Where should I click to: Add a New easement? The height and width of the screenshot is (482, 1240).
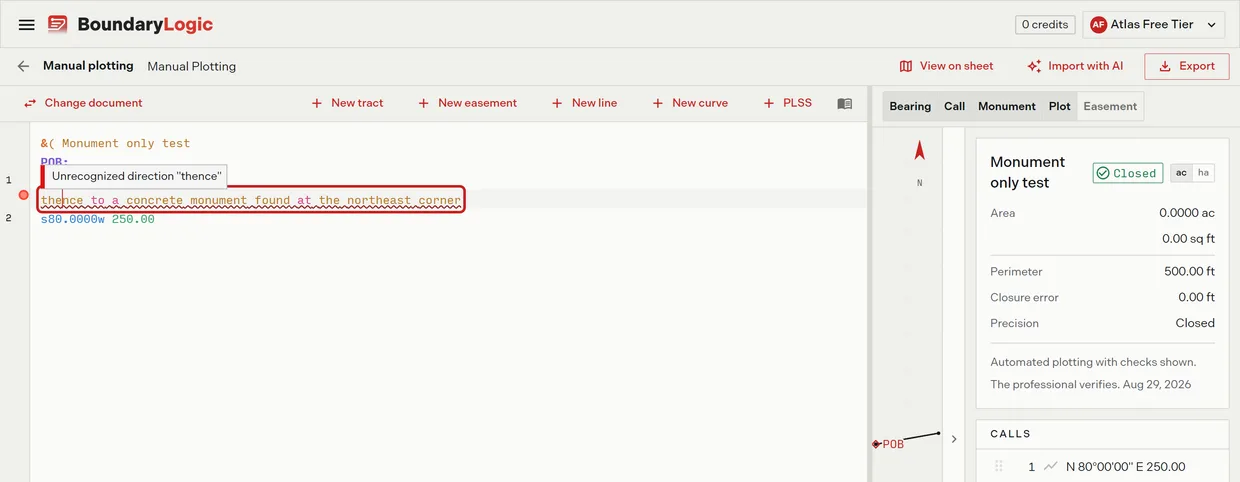pos(467,103)
